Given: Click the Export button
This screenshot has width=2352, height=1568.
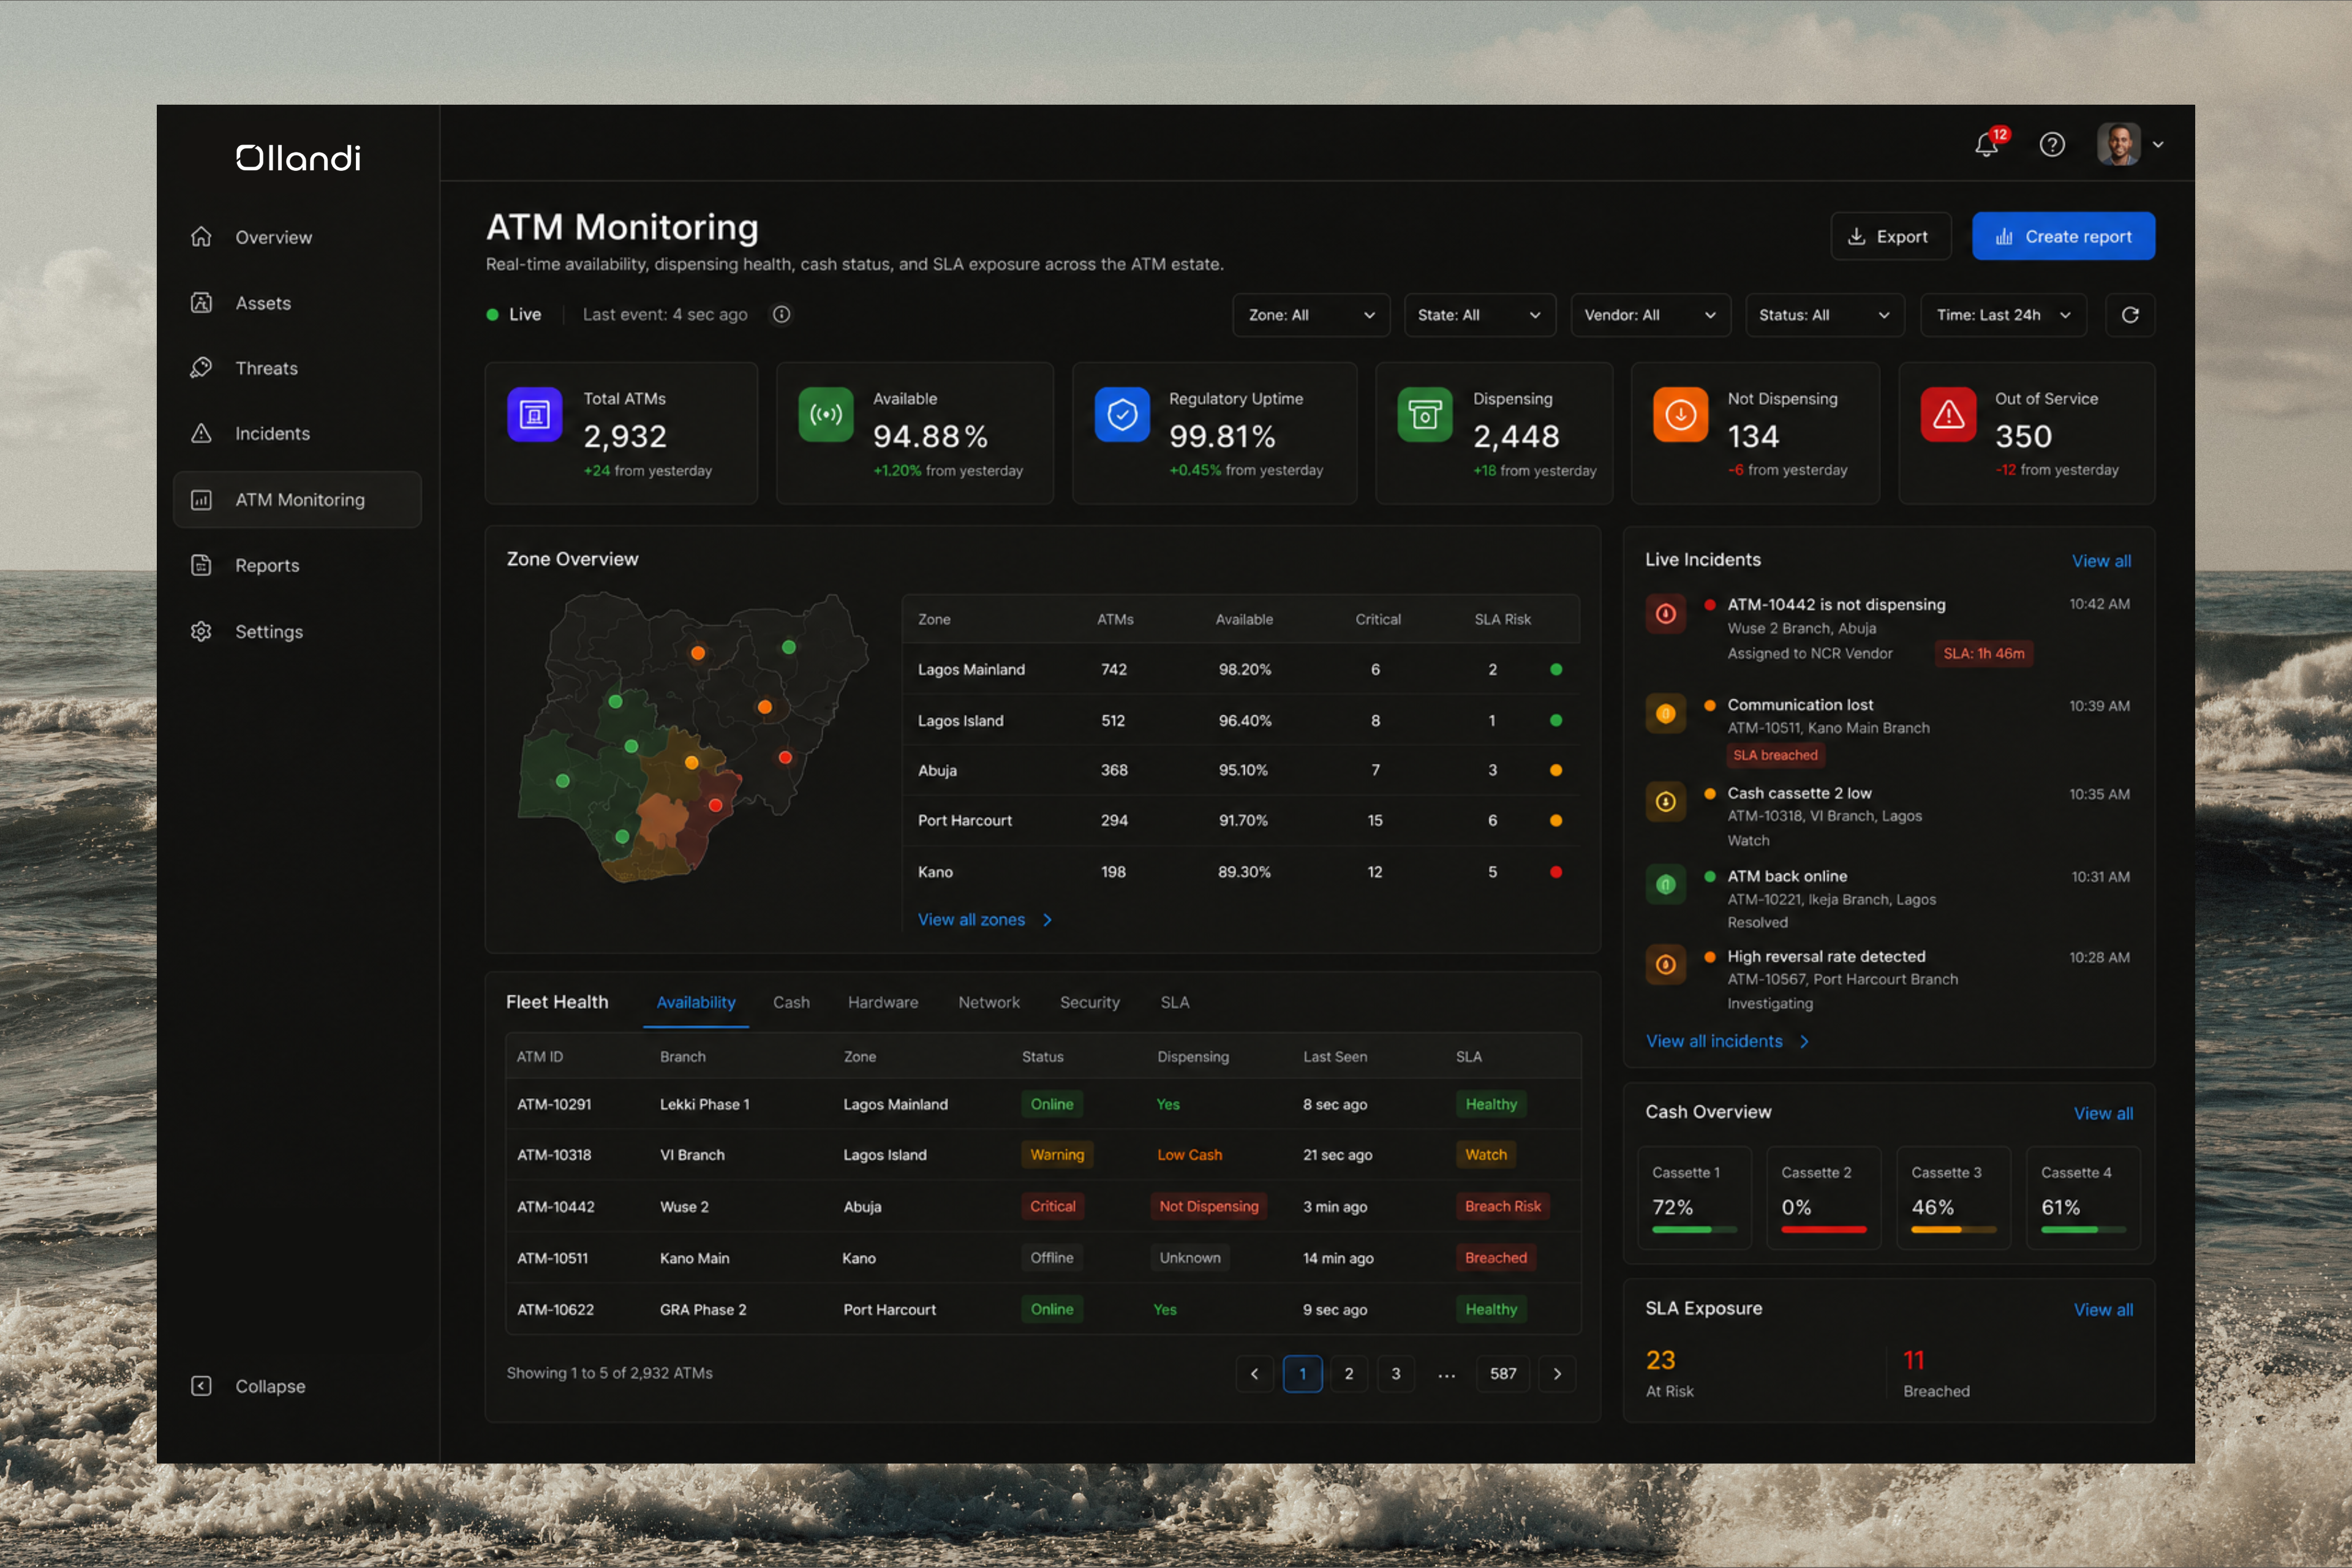Looking at the screenshot, I should tap(1890, 236).
